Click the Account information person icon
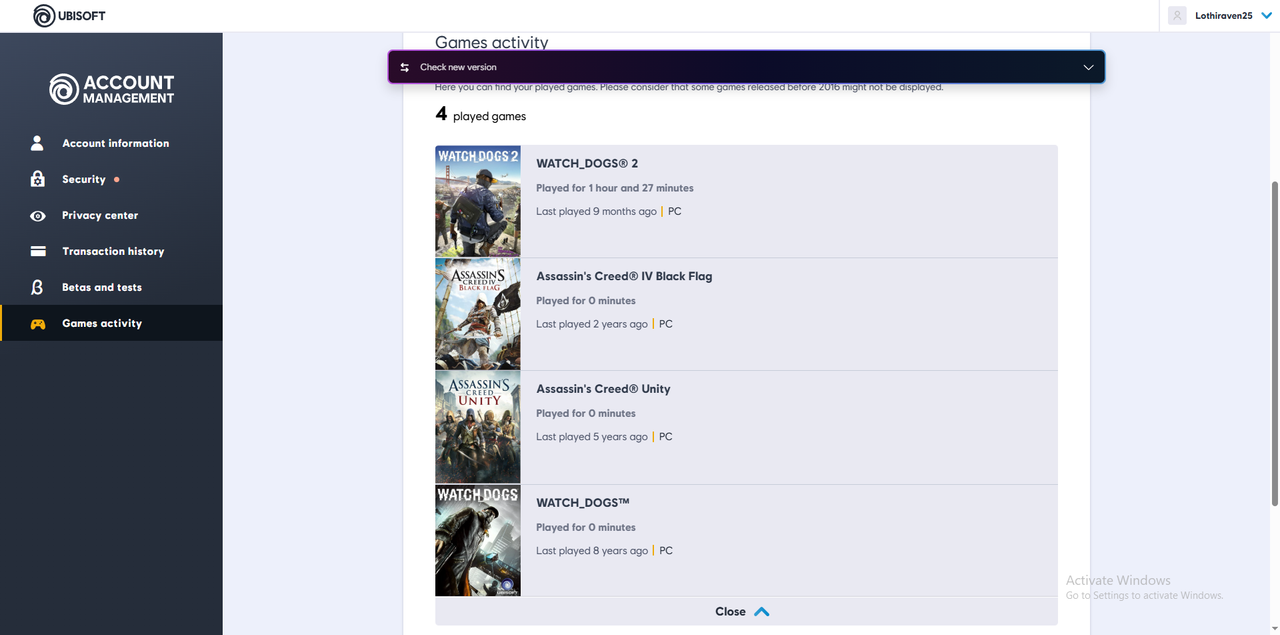This screenshot has height=635, width=1280. coord(37,143)
